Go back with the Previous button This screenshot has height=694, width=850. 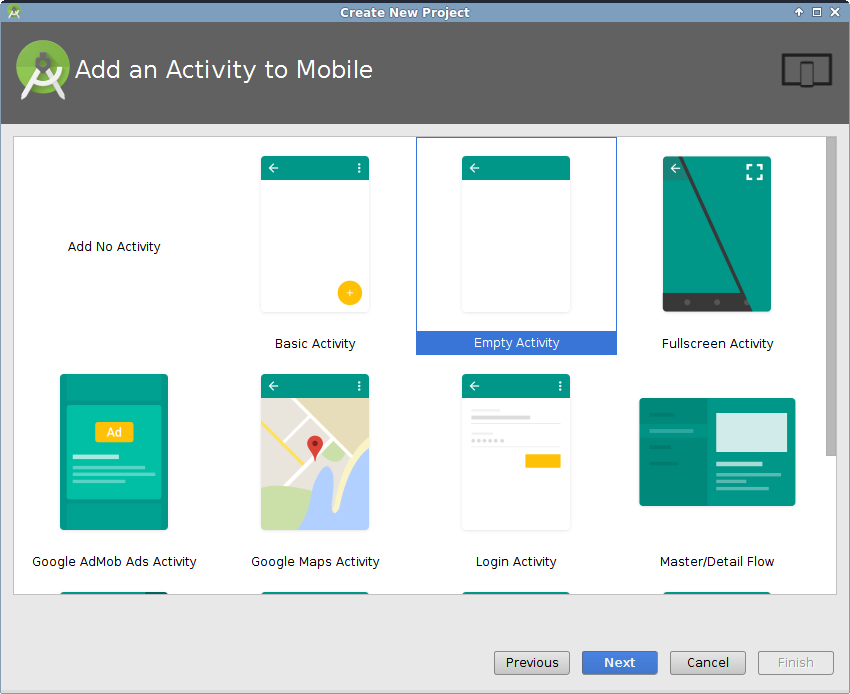click(x=532, y=663)
